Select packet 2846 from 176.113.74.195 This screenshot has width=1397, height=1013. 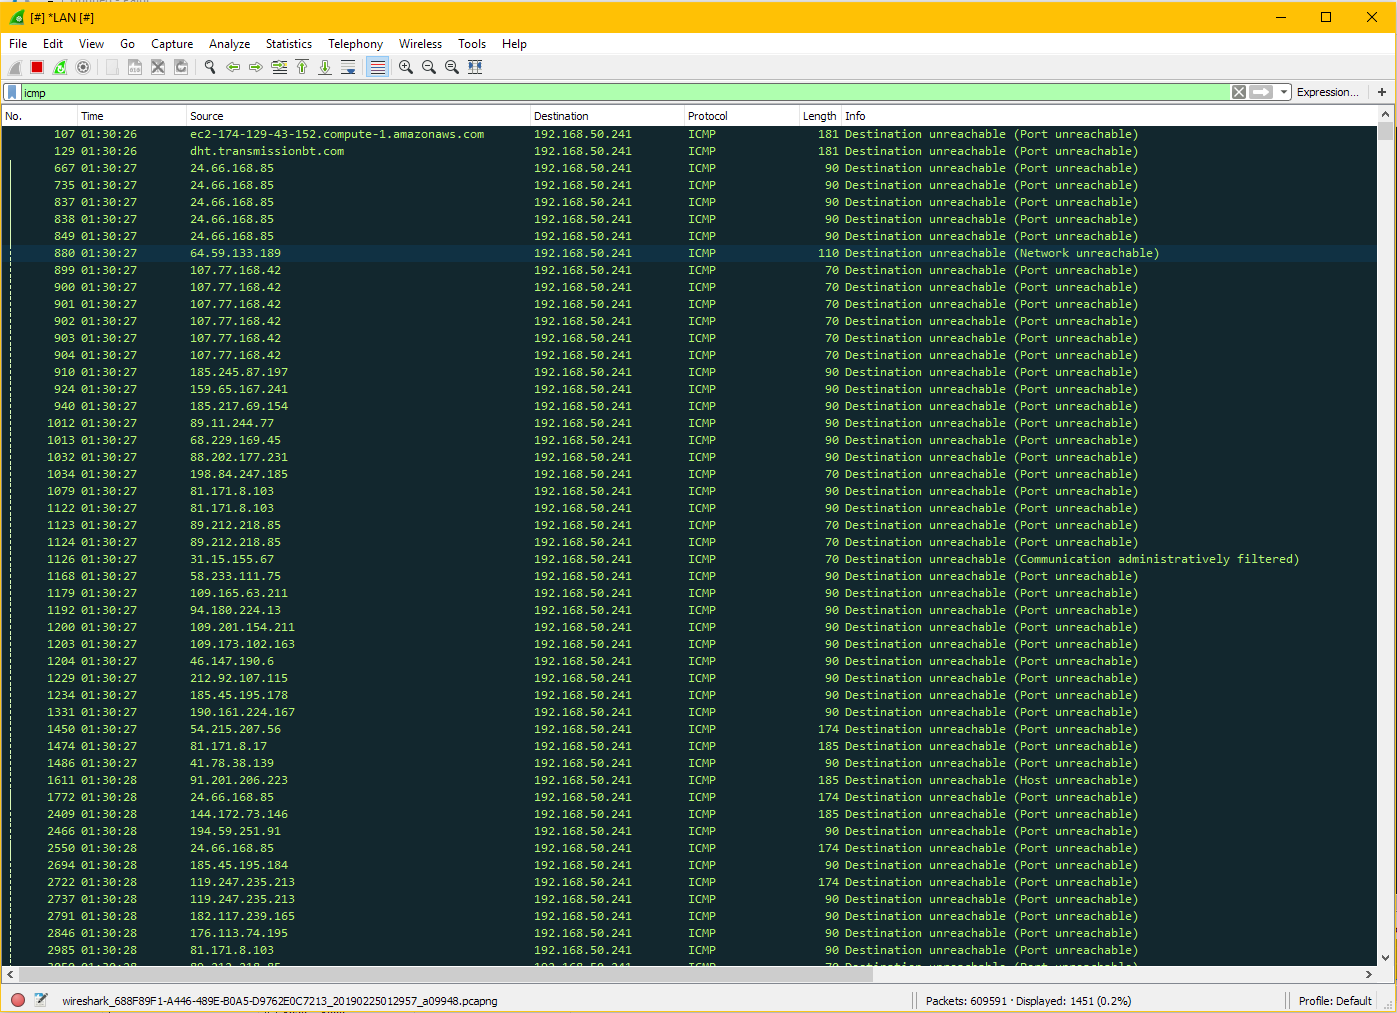[x=689, y=933]
